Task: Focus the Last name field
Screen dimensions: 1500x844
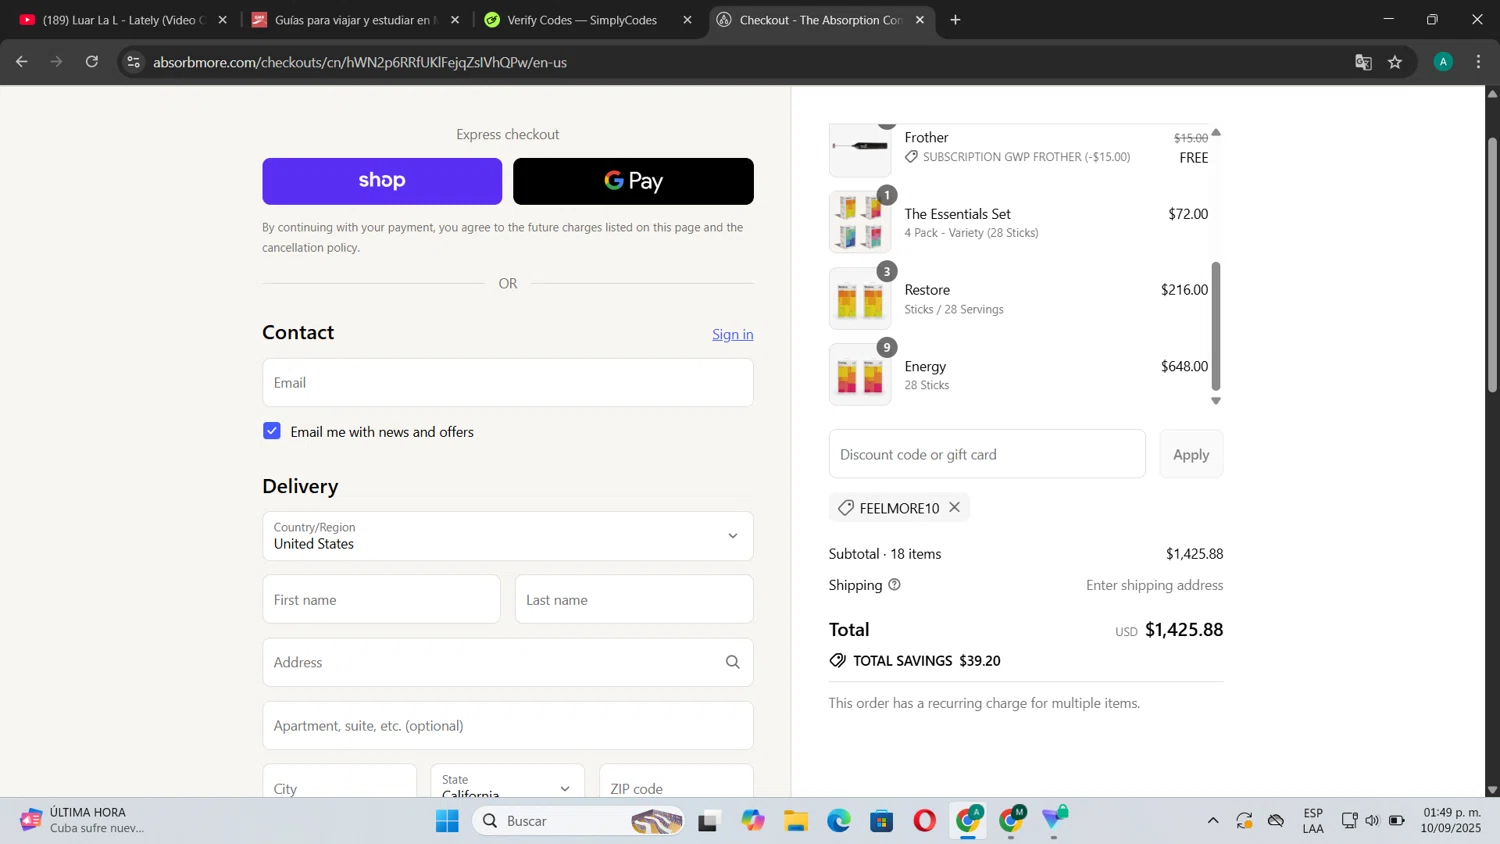Action: click(x=634, y=599)
